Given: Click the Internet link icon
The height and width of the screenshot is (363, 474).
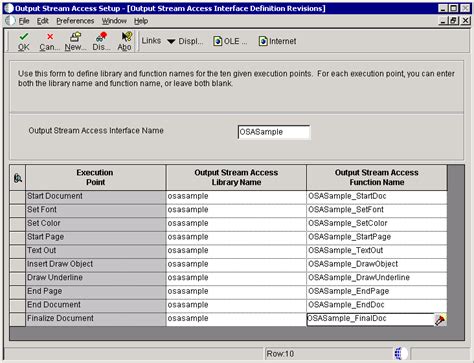Looking at the screenshot, I should click(x=263, y=41).
